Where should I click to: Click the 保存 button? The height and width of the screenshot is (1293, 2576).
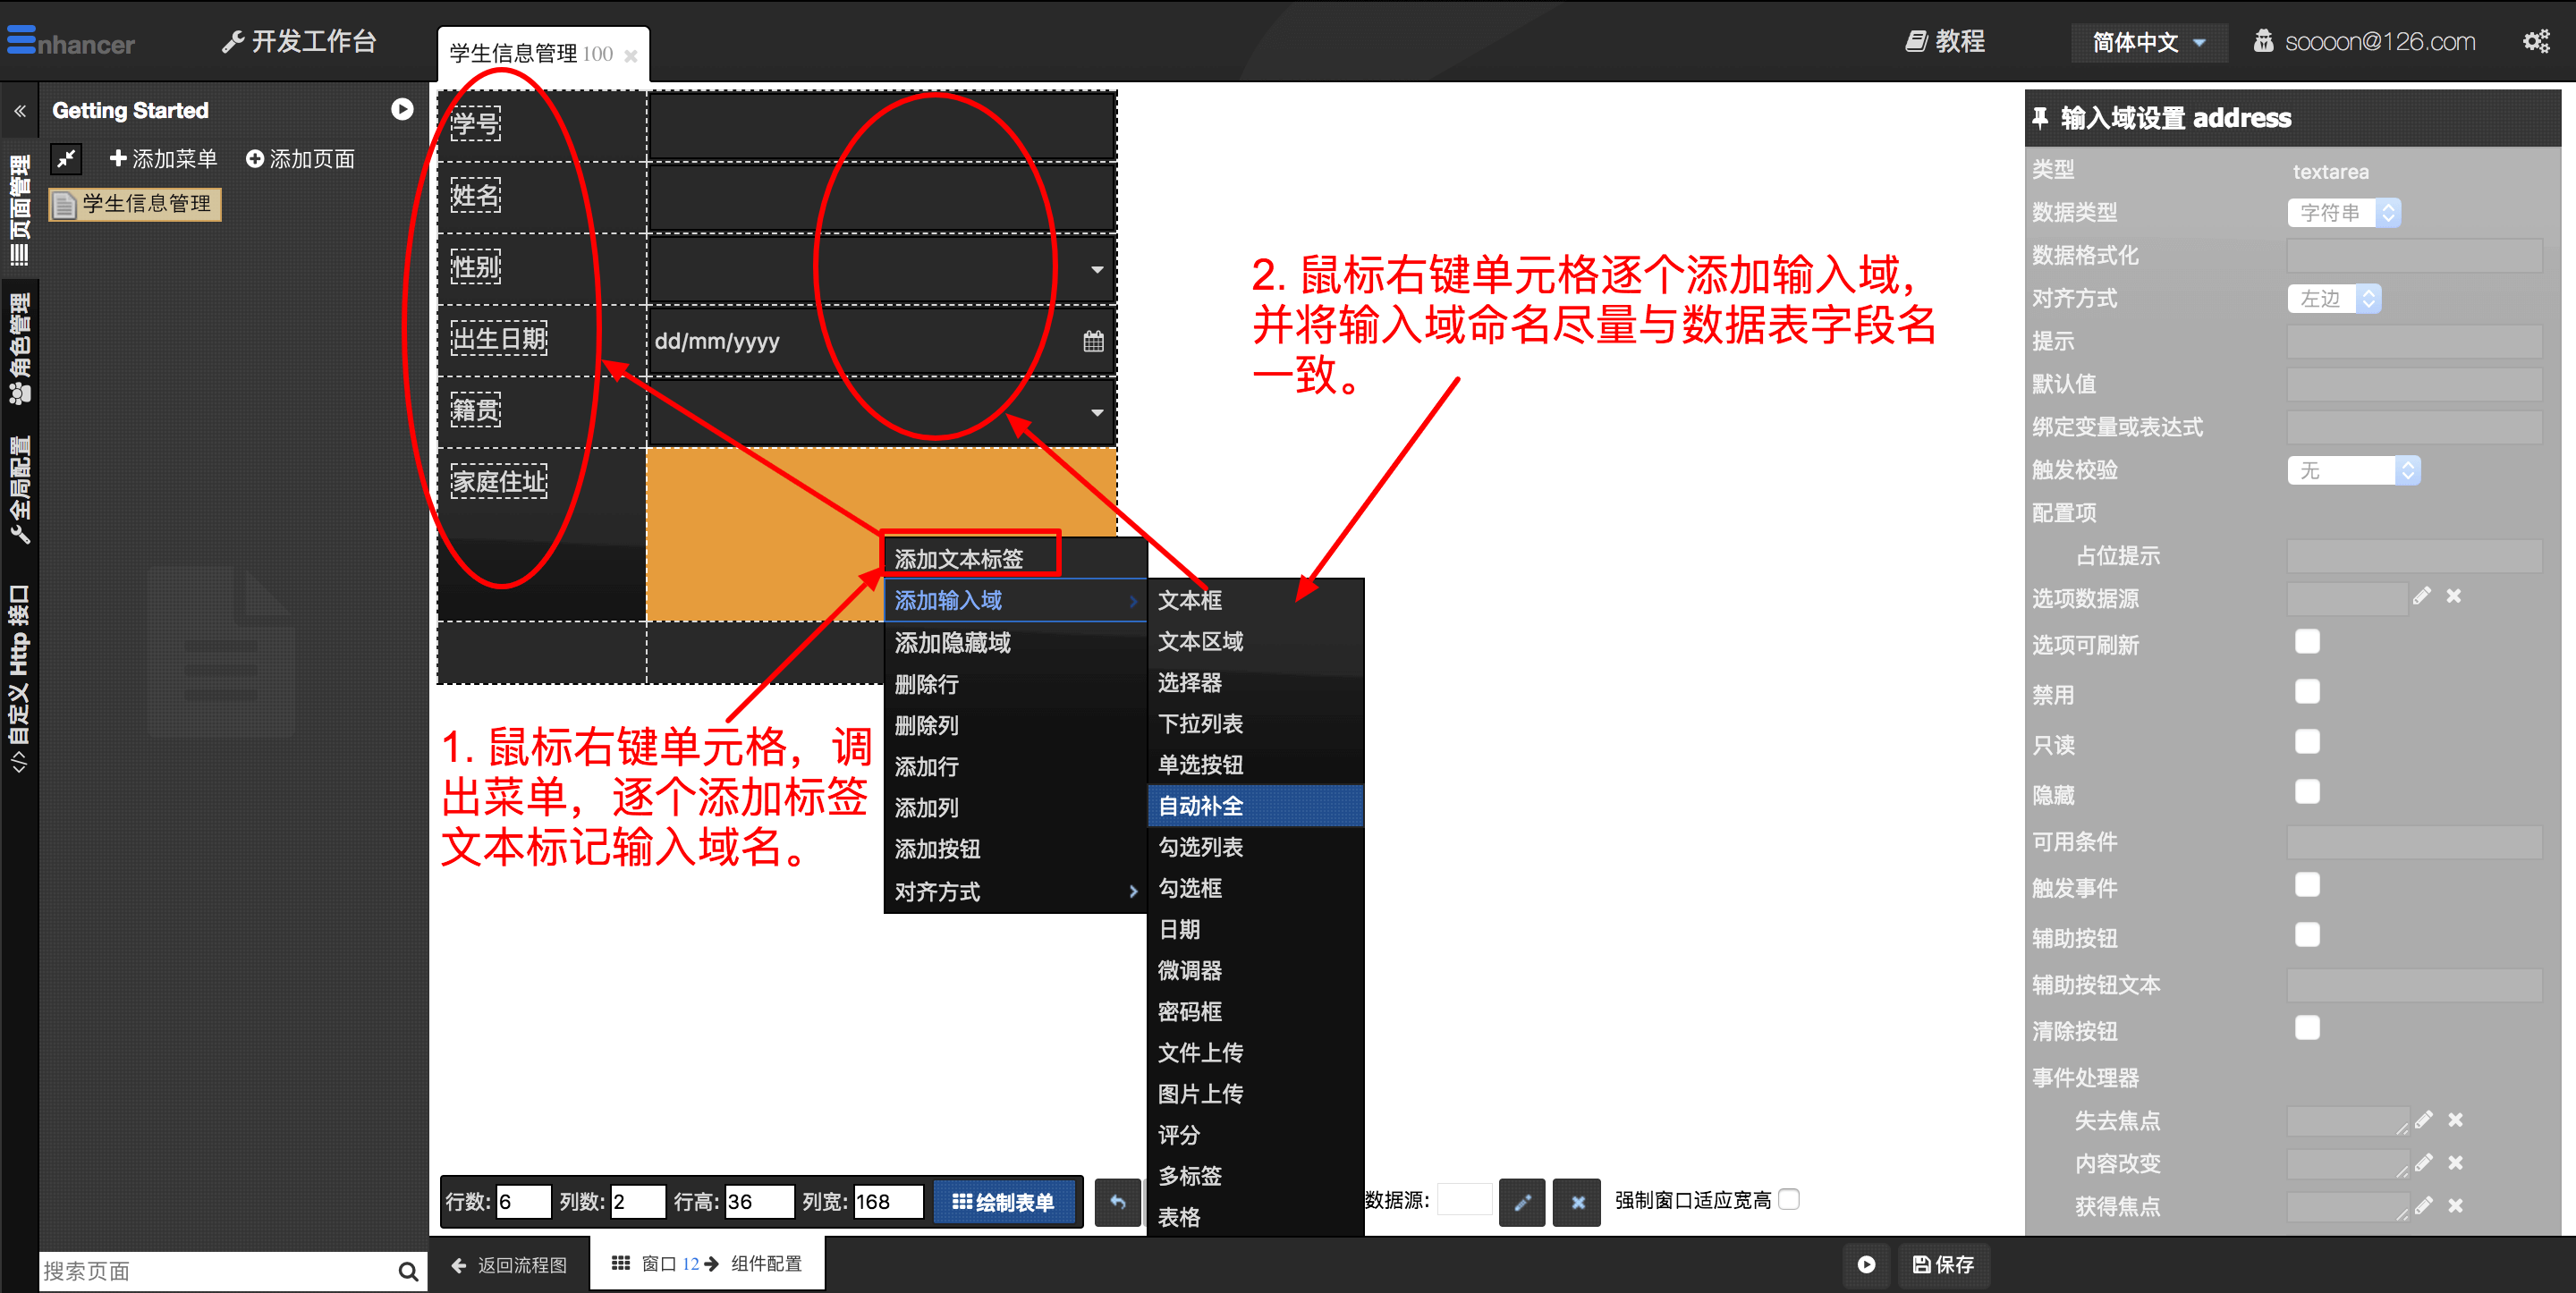click(1943, 1264)
